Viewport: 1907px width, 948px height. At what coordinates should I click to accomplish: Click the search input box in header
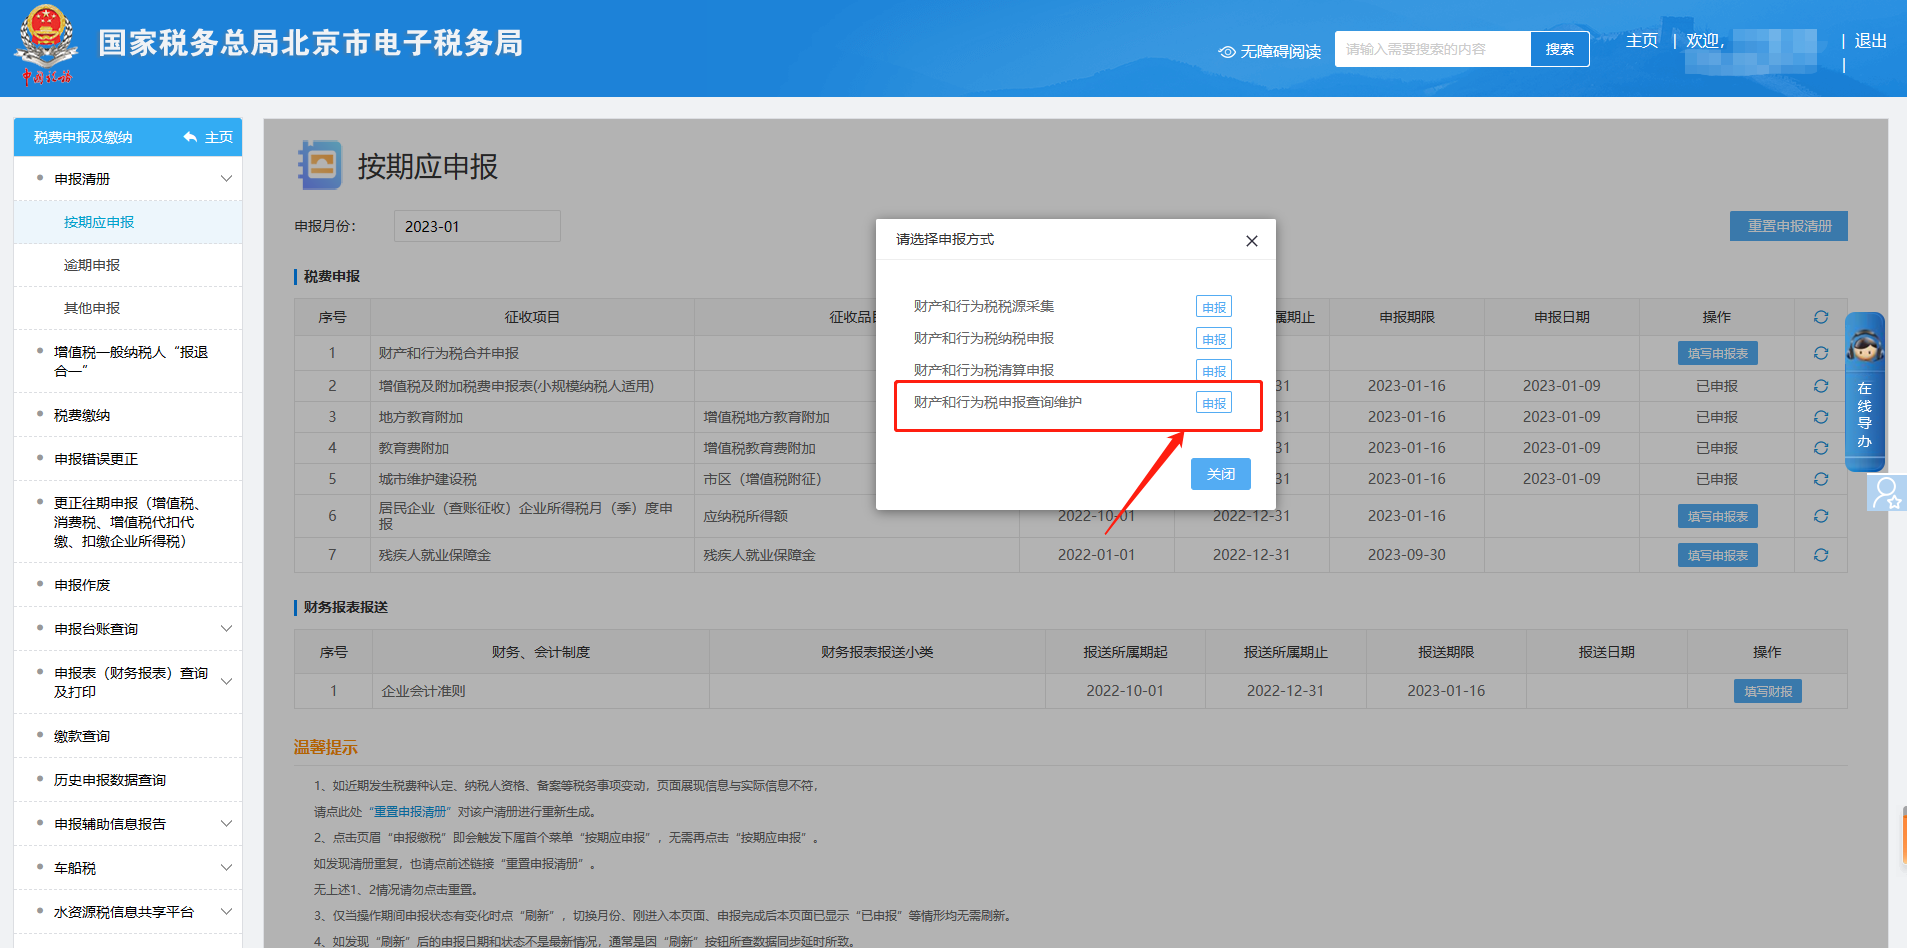(x=1432, y=49)
